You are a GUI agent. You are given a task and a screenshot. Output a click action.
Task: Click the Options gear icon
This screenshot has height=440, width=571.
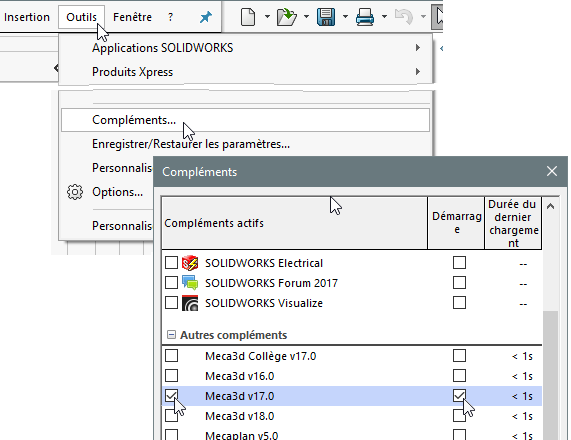coord(75,192)
